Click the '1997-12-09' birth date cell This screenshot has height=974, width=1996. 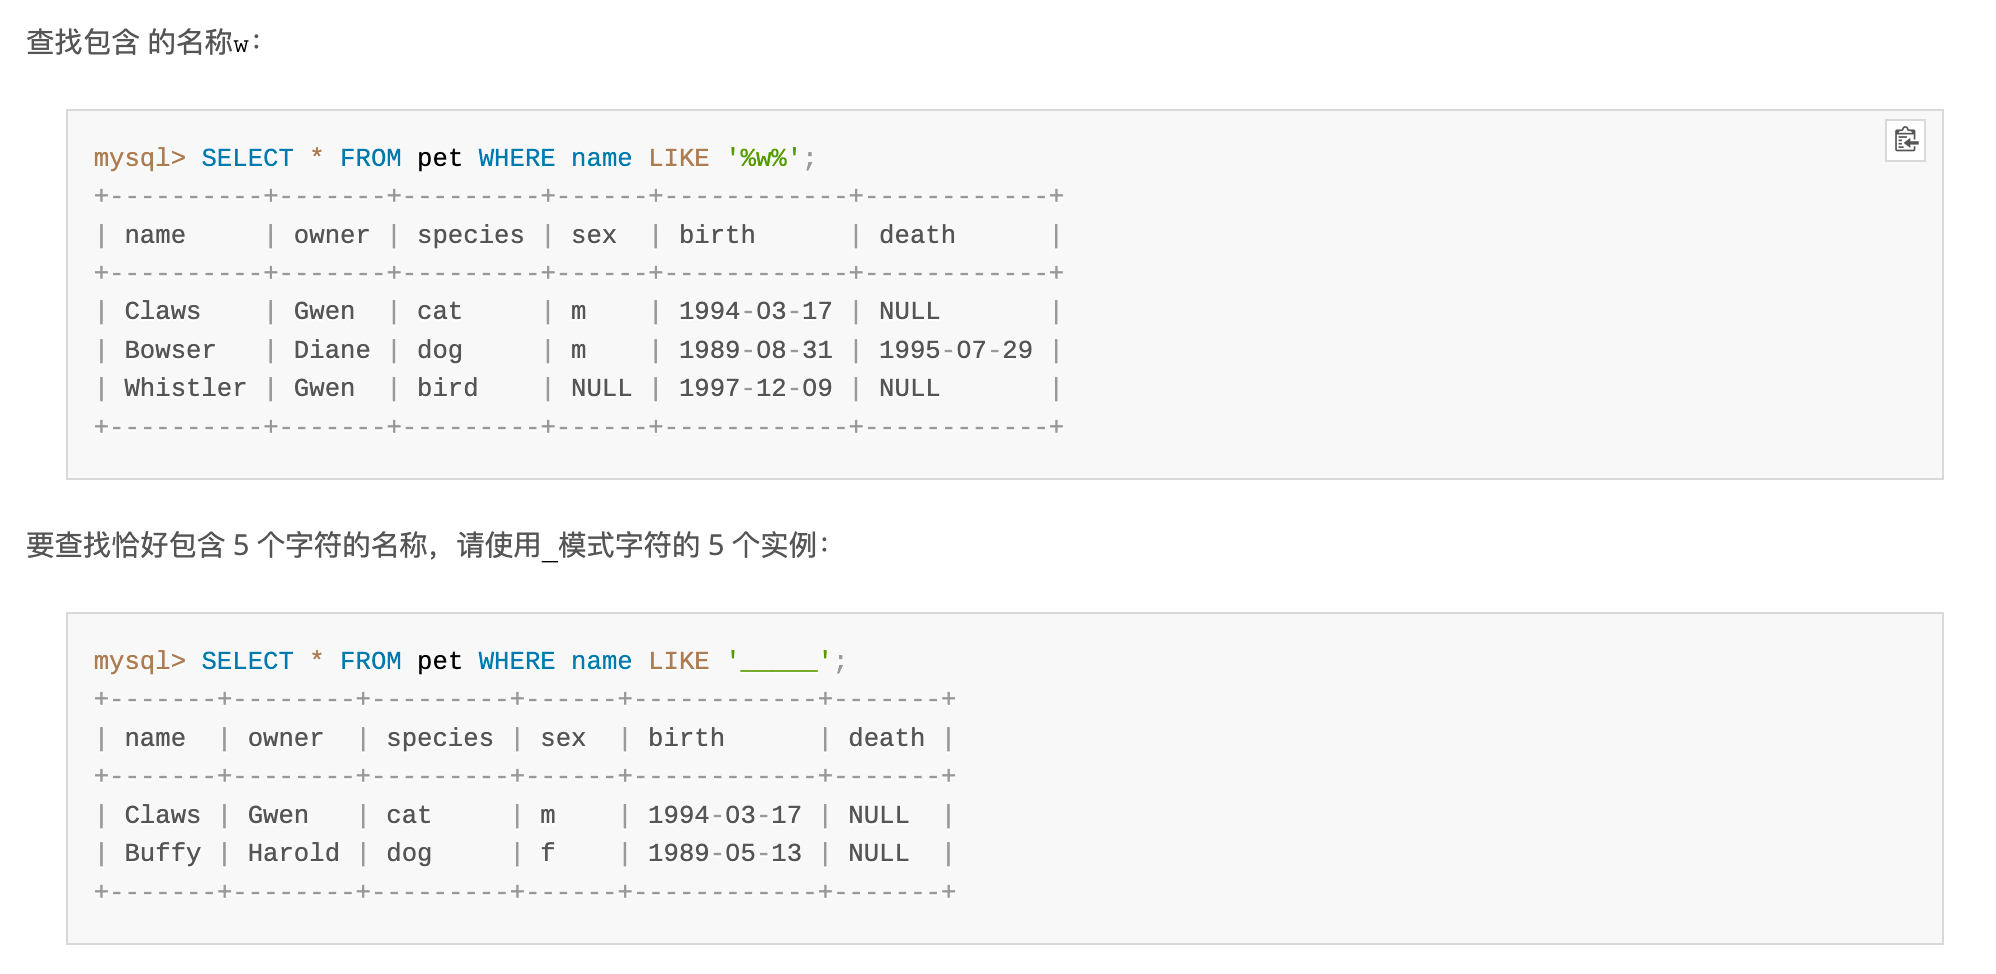[x=755, y=388]
